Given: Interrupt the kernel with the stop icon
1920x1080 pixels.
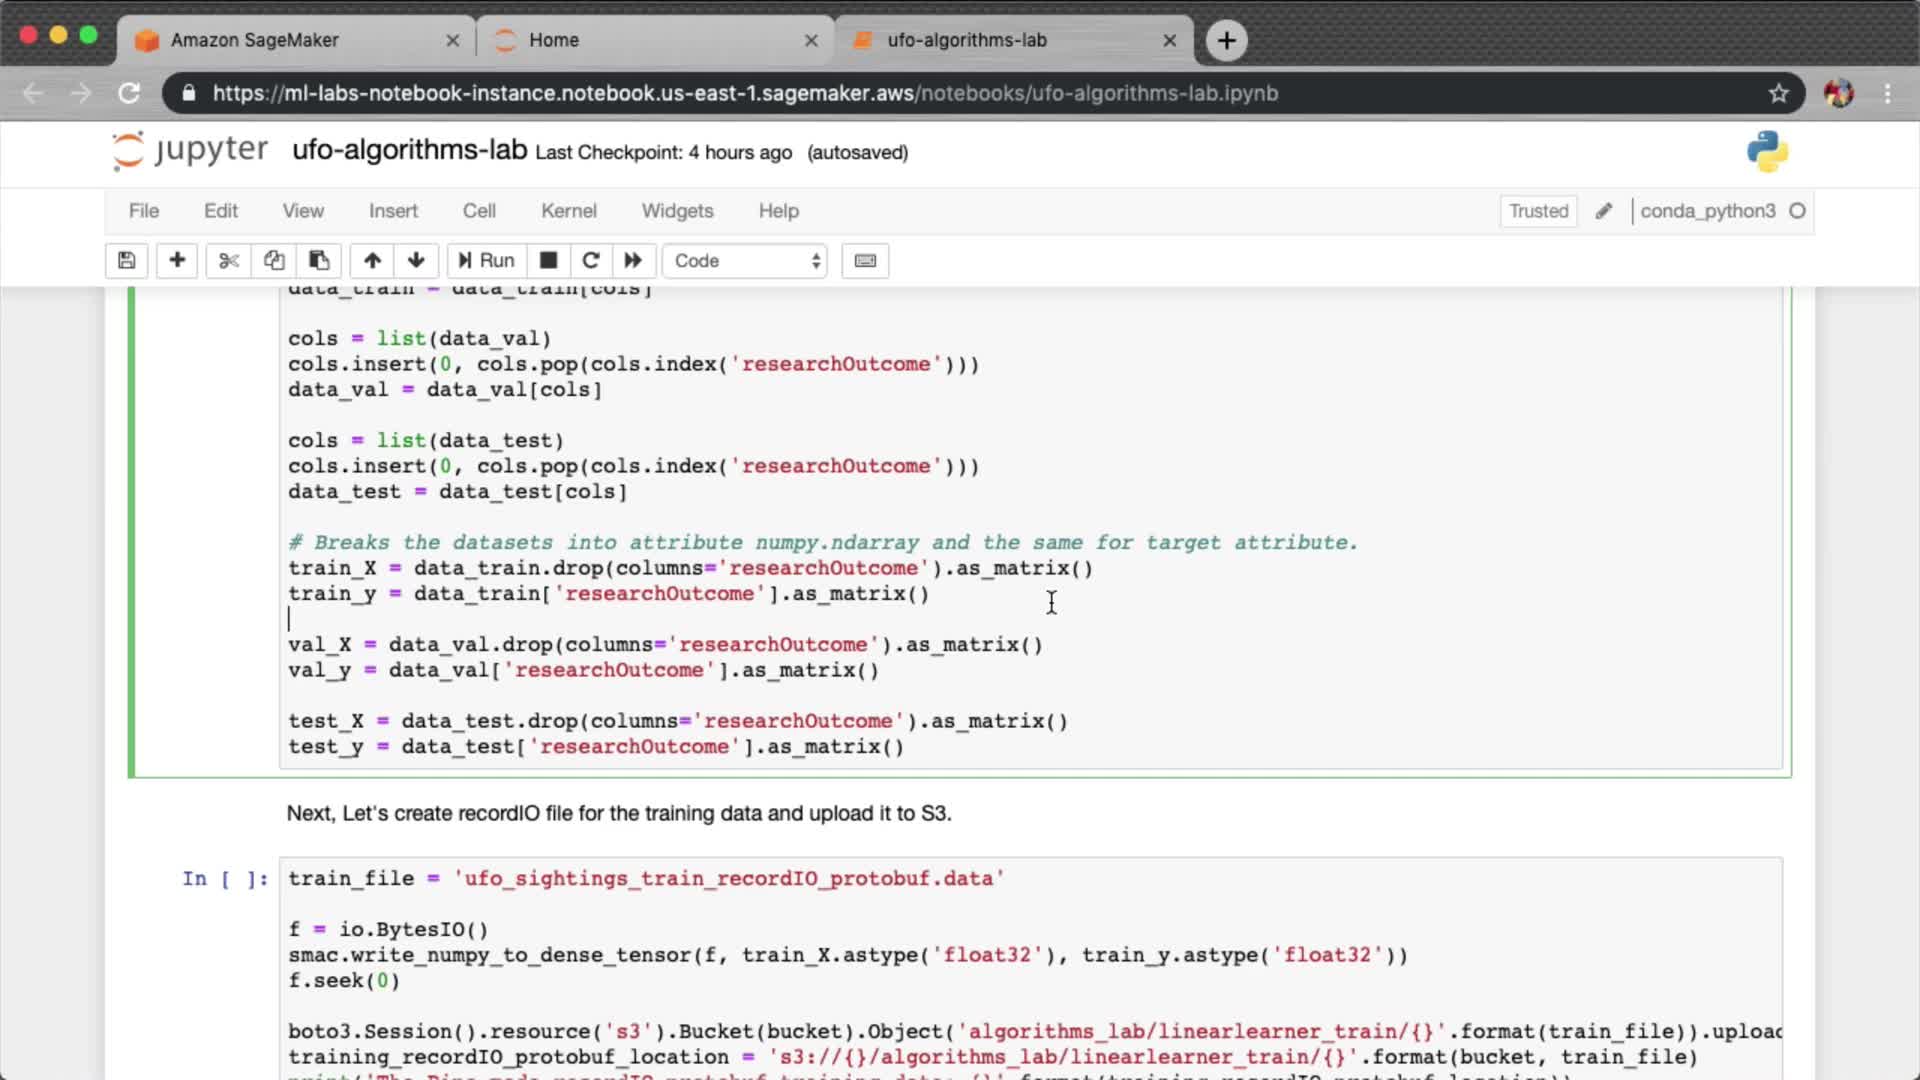Looking at the screenshot, I should (x=548, y=261).
